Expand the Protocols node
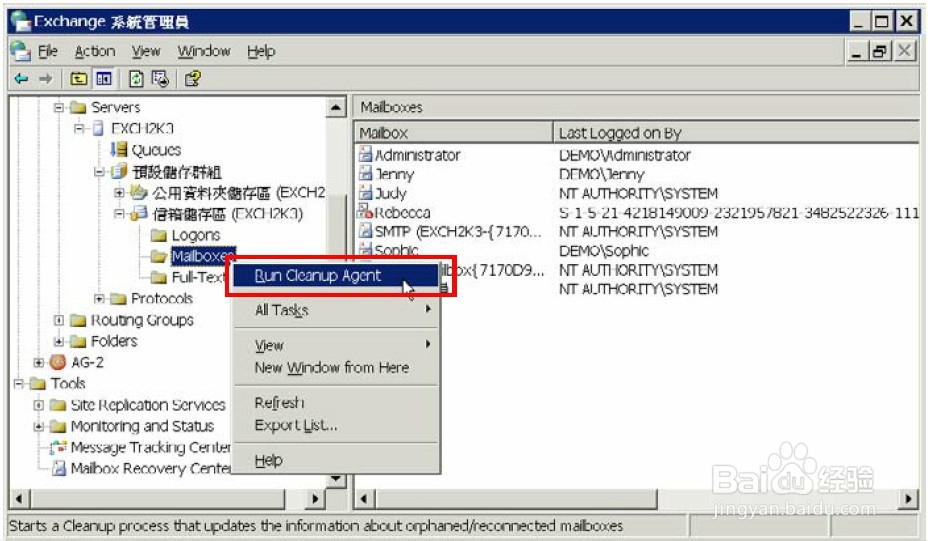Screen dimensions: 928x541 (99, 298)
